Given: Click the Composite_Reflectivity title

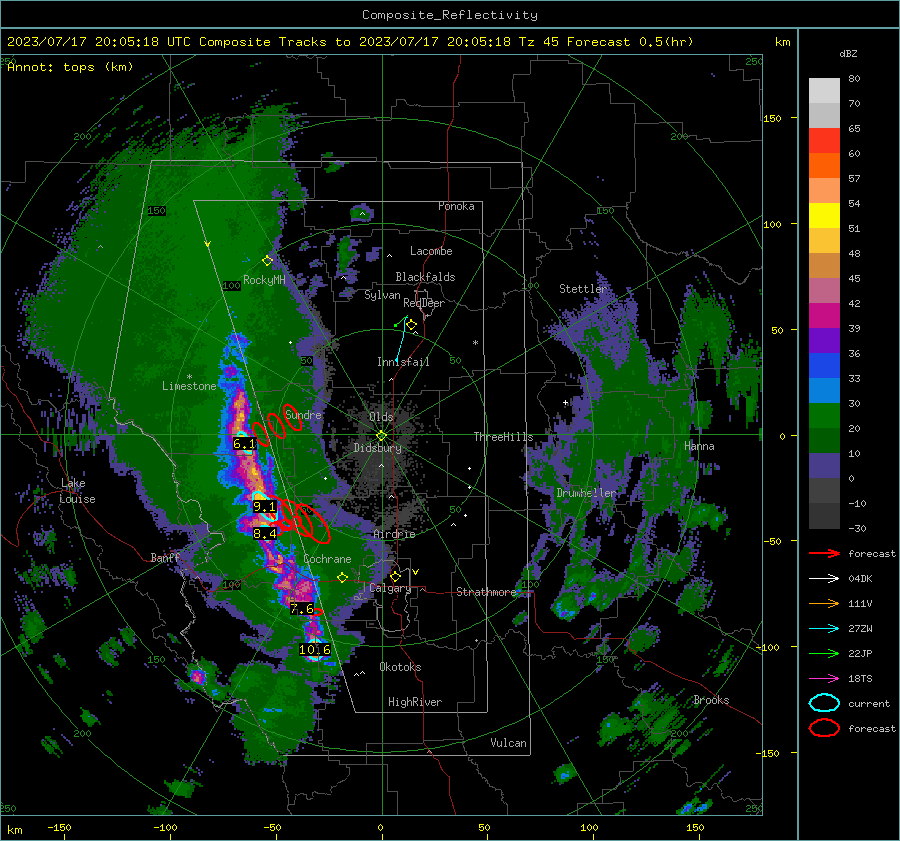Looking at the screenshot, I should pos(450,15).
